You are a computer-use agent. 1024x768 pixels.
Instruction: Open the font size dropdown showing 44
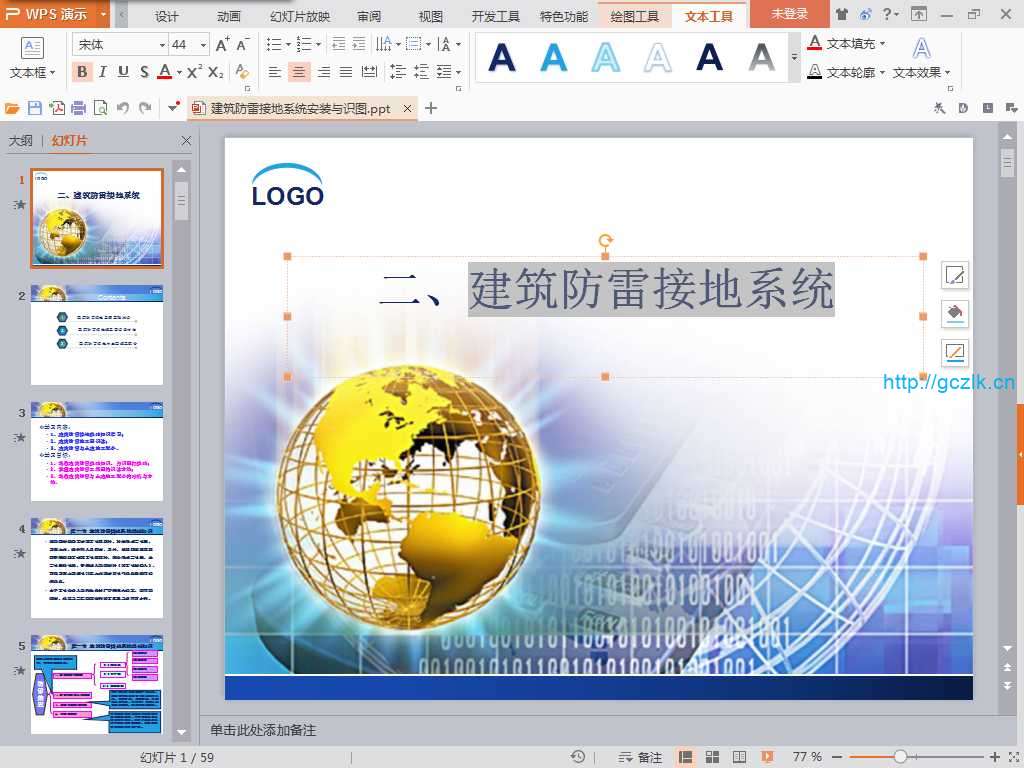(x=203, y=45)
